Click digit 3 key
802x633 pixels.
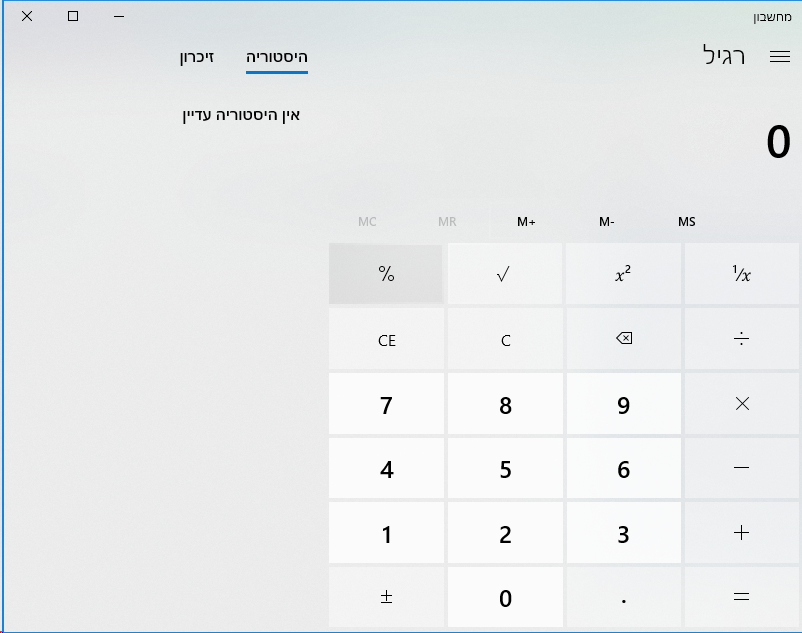pos(623,533)
